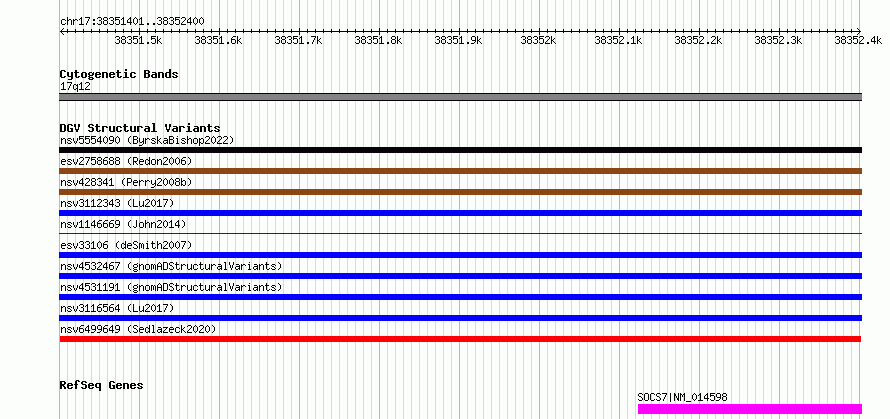
Task: Select the brown esv2758688 variant bar
Action: point(460,171)
